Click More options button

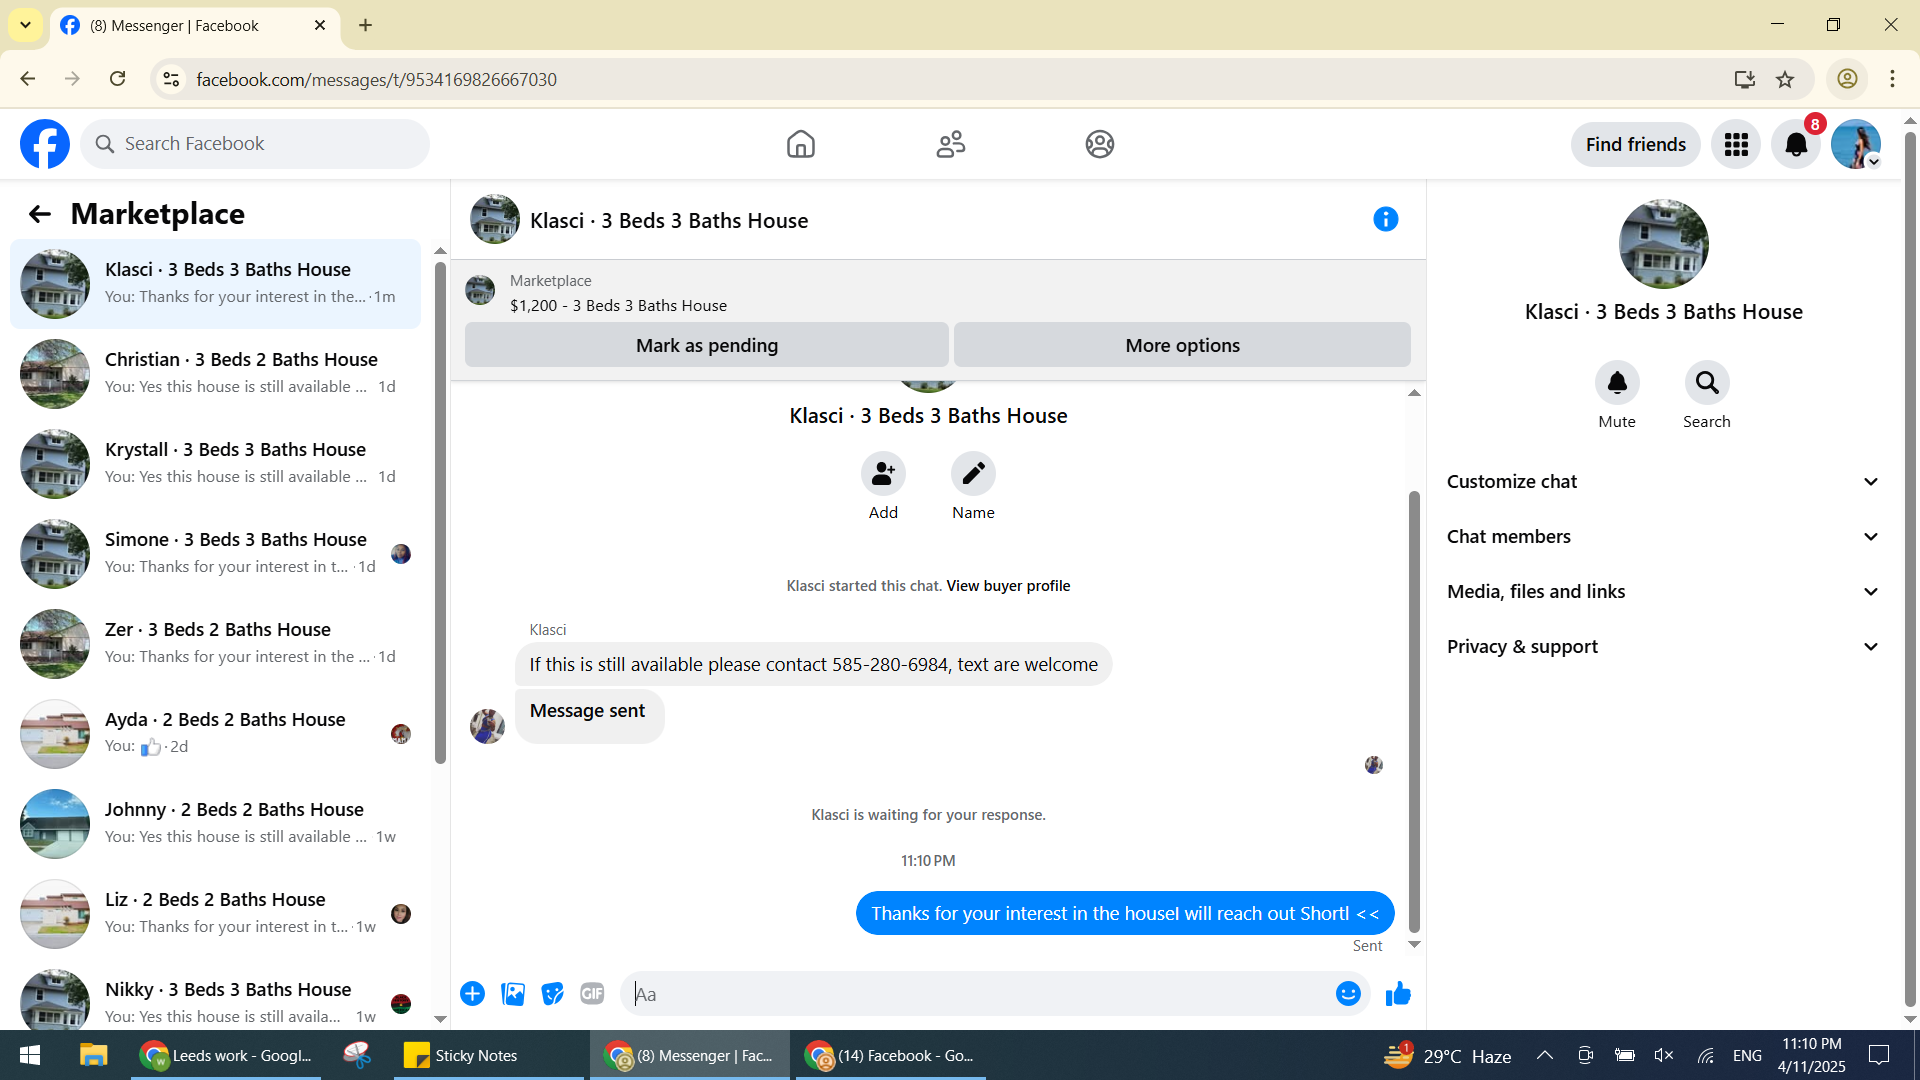(x=1182, y=345)
